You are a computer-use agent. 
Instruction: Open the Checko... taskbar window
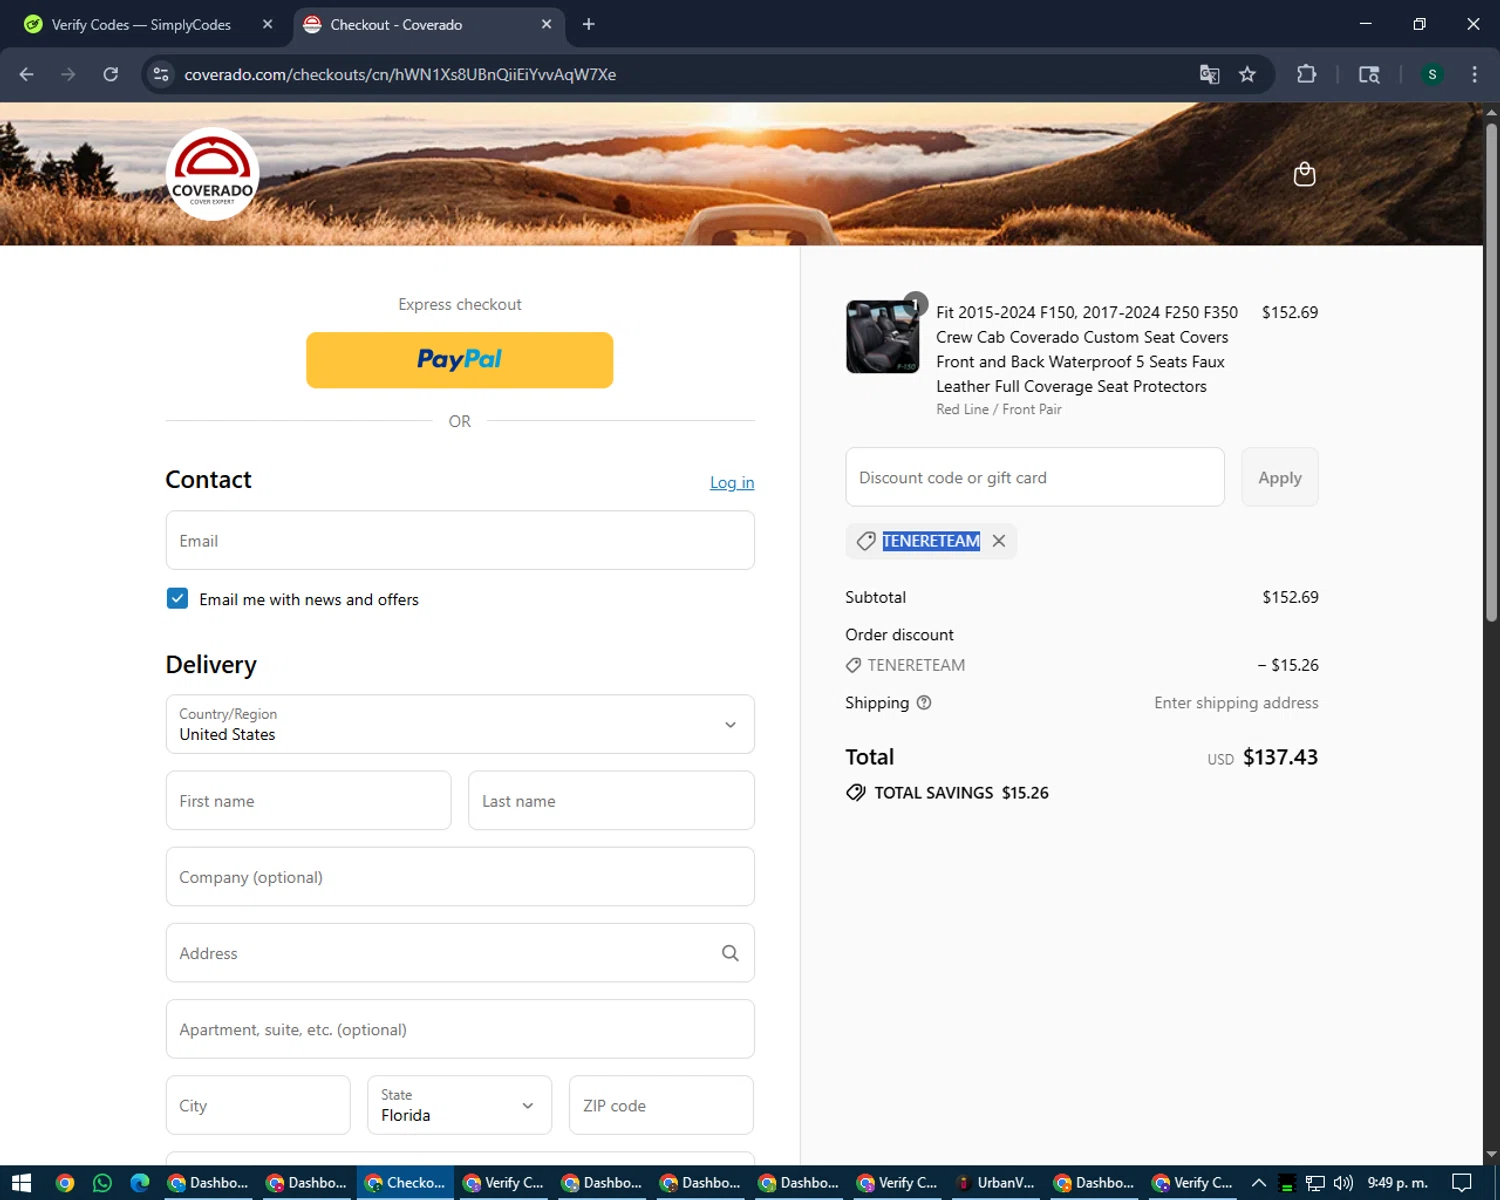click(x=405, y=1183)
